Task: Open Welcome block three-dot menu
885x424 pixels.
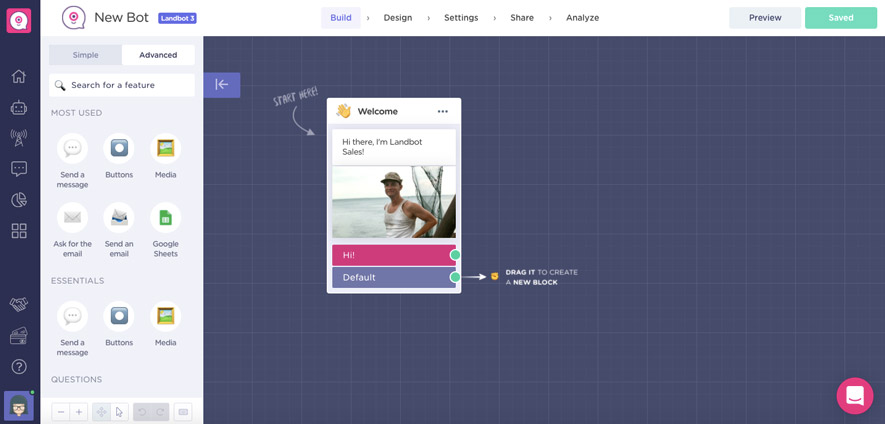Action: click(442, 111)
